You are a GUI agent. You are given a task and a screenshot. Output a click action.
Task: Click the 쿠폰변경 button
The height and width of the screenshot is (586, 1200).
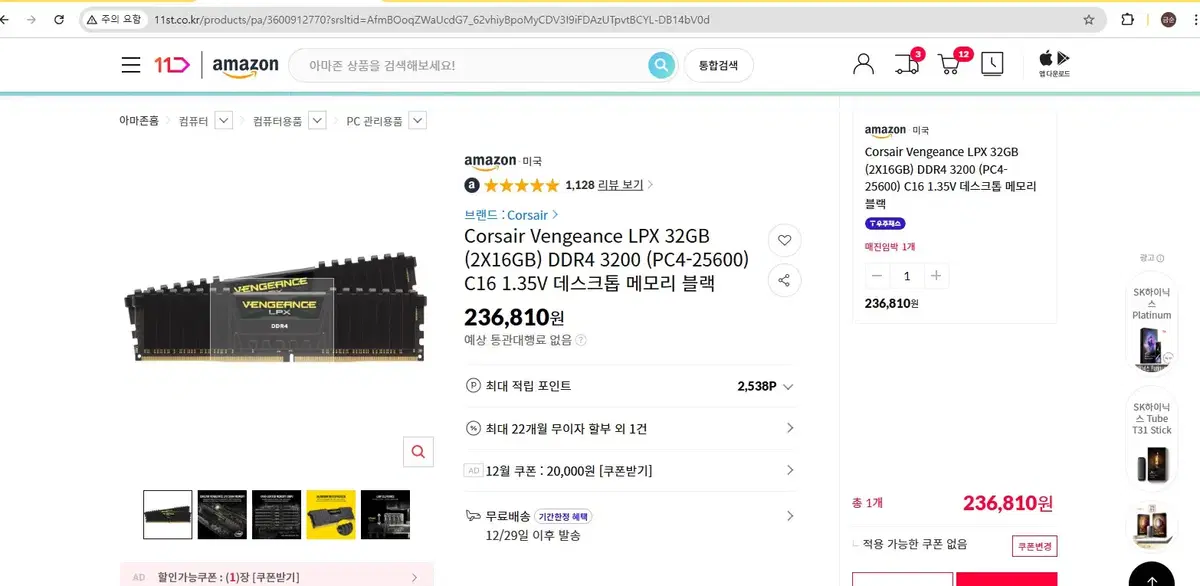coord(1035,546)
